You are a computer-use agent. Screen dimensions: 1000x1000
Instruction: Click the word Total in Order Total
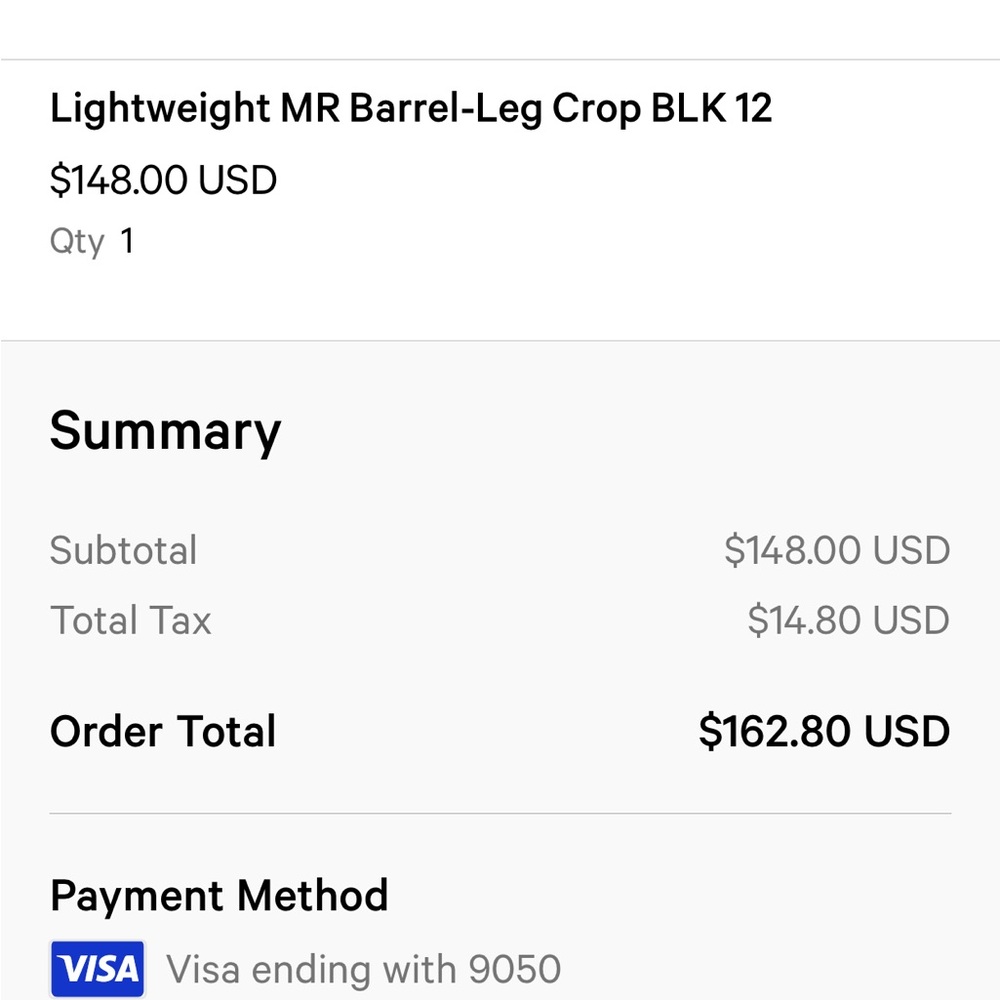tap(226, 731)
